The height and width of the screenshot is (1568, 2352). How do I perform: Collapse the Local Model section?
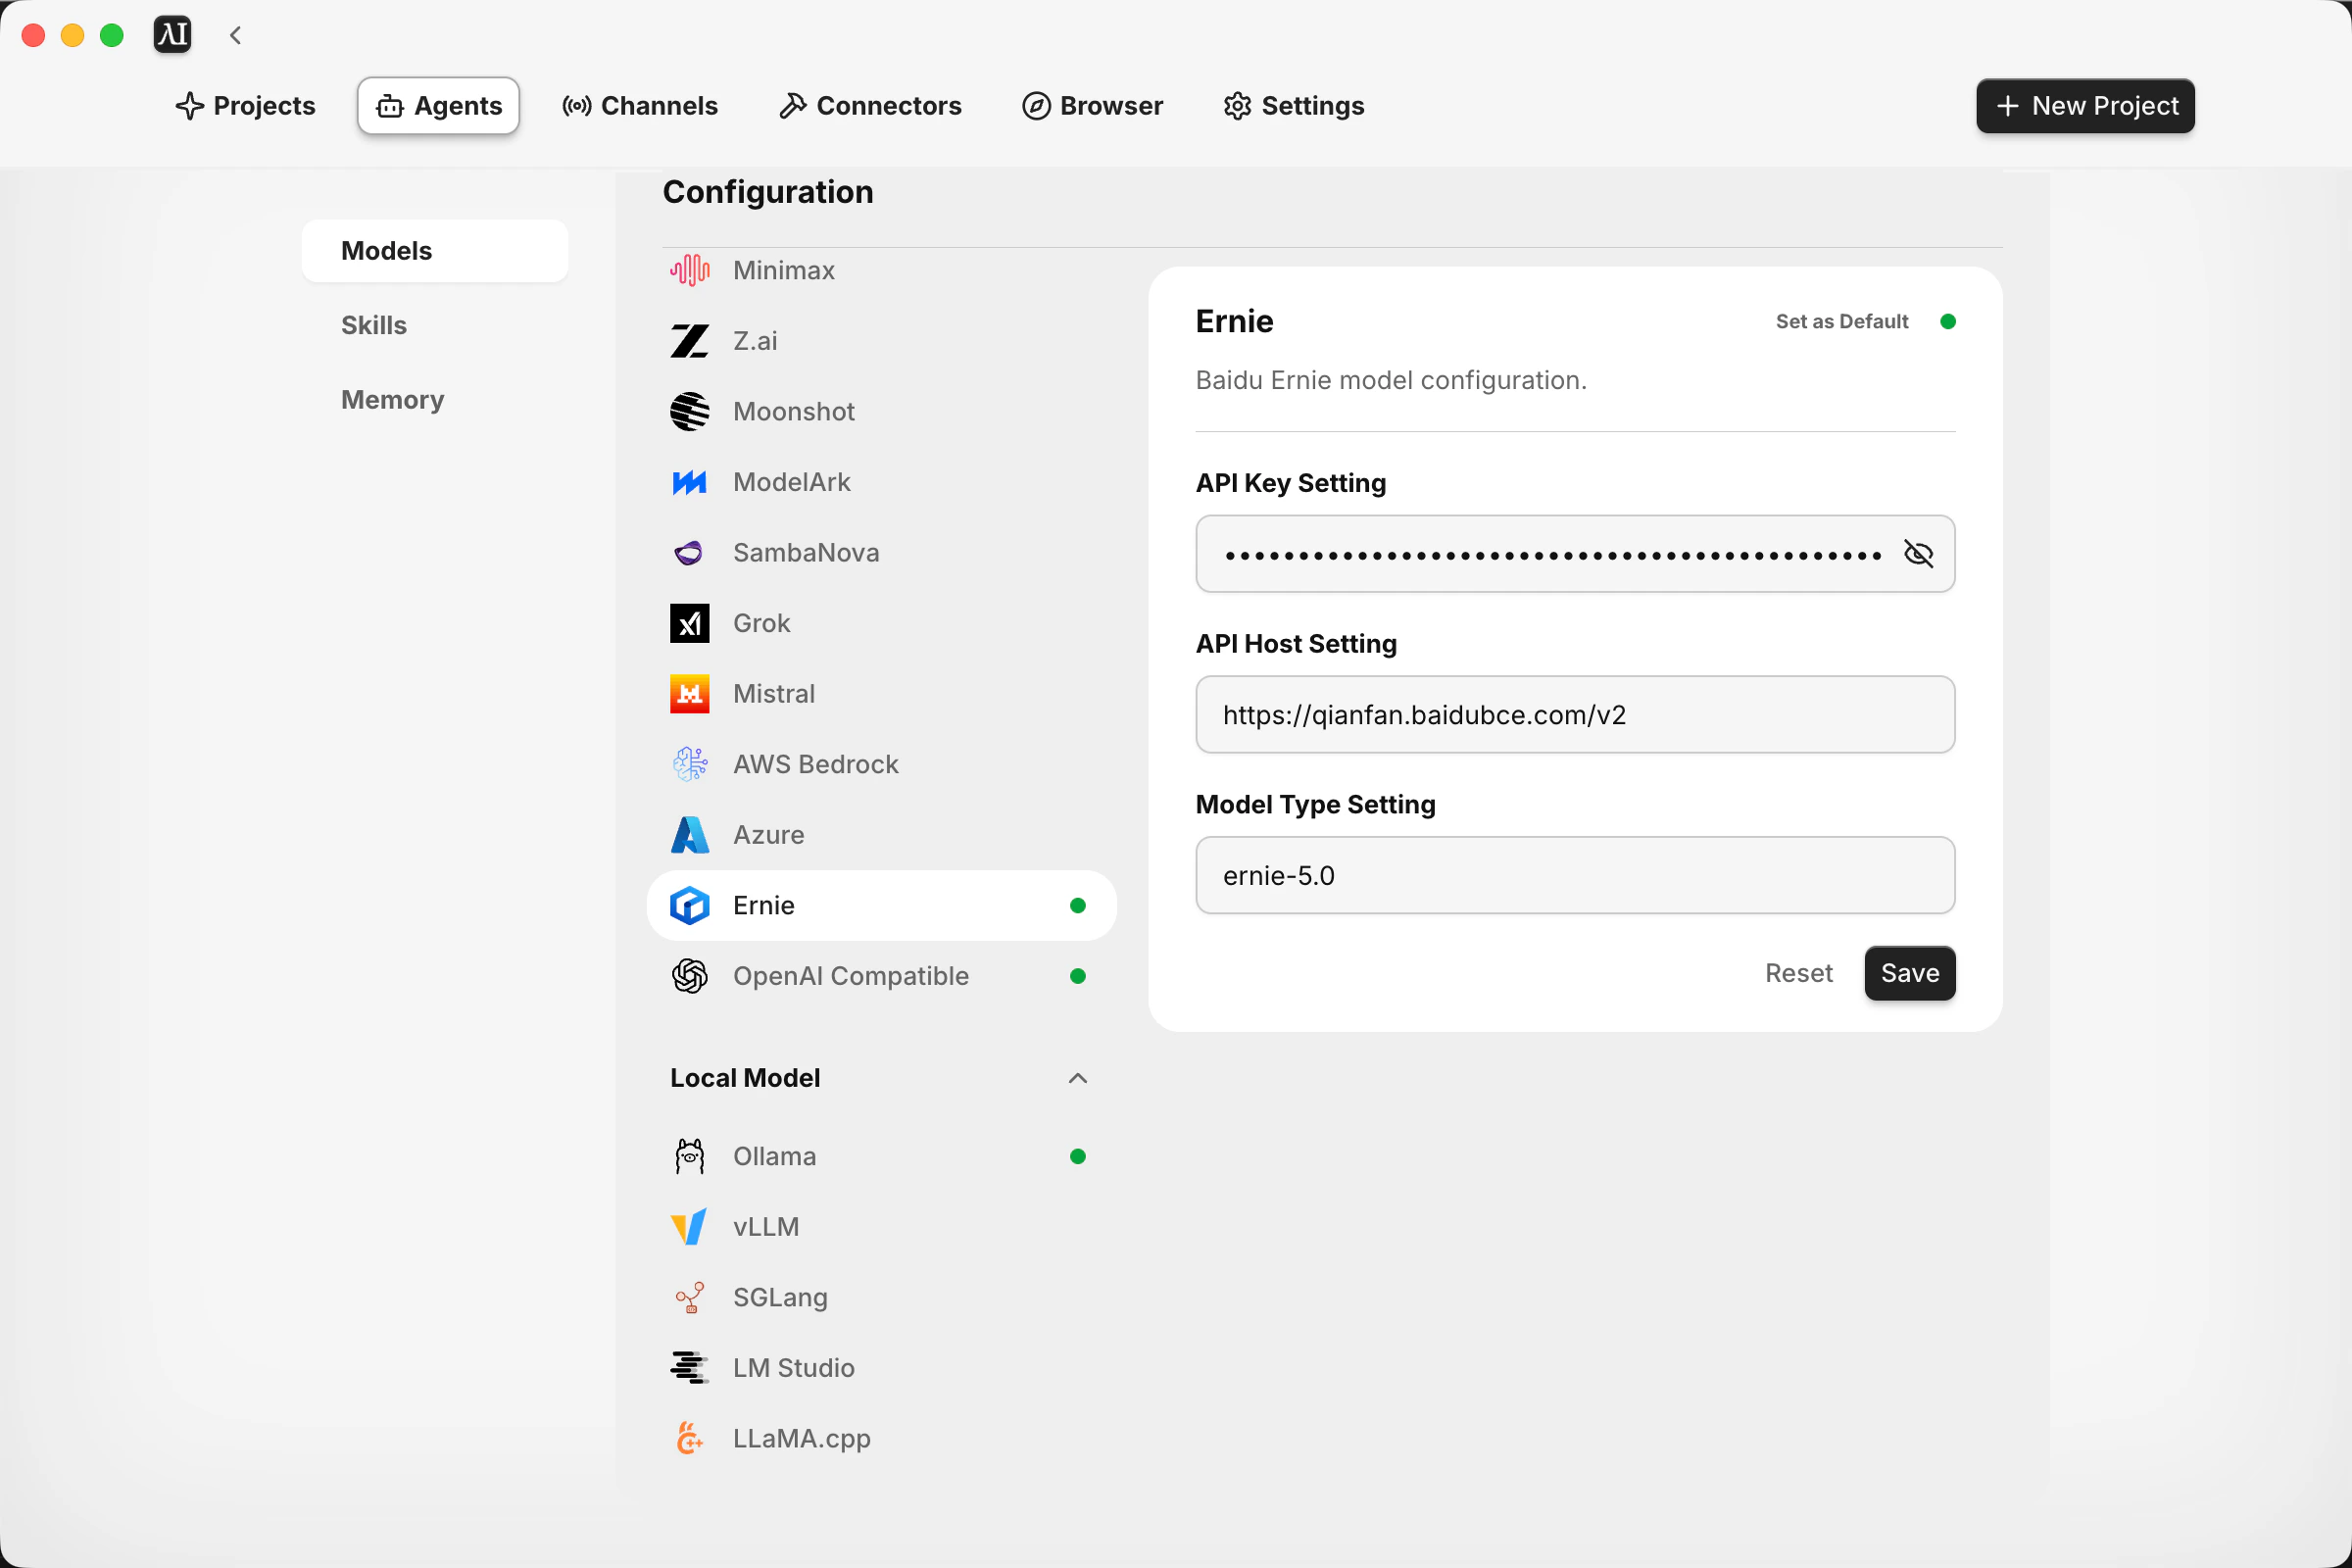(1077, 1078)
